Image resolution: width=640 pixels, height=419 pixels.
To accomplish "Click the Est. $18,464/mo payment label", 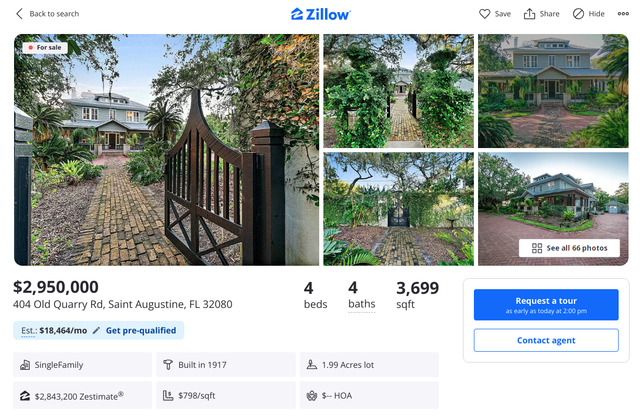I will click(x=55, y=330).
